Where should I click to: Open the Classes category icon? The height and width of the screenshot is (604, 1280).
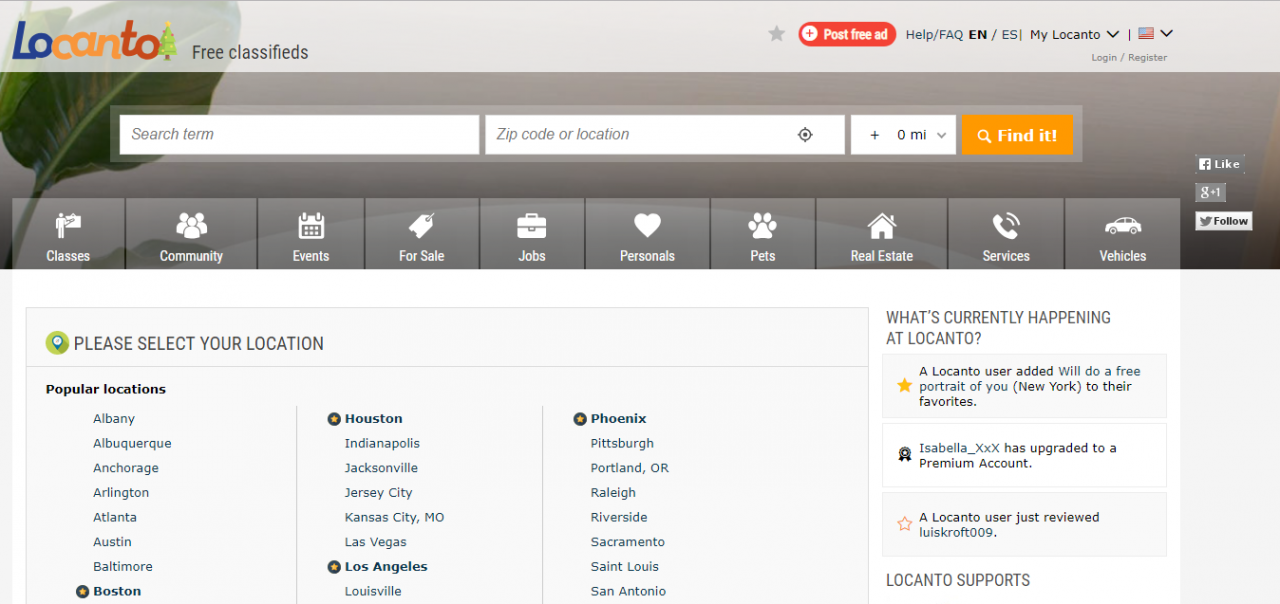click(x=68, y=225)
